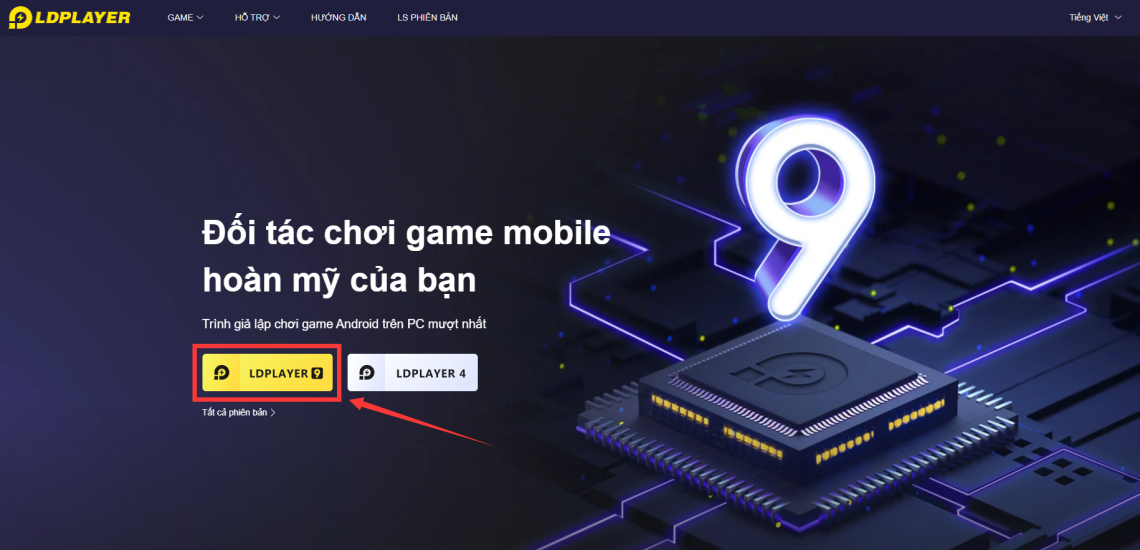Click the yellow LDPlayer logo icon in header
Screen dimensions: 1140x550
[x=19, y=17]
